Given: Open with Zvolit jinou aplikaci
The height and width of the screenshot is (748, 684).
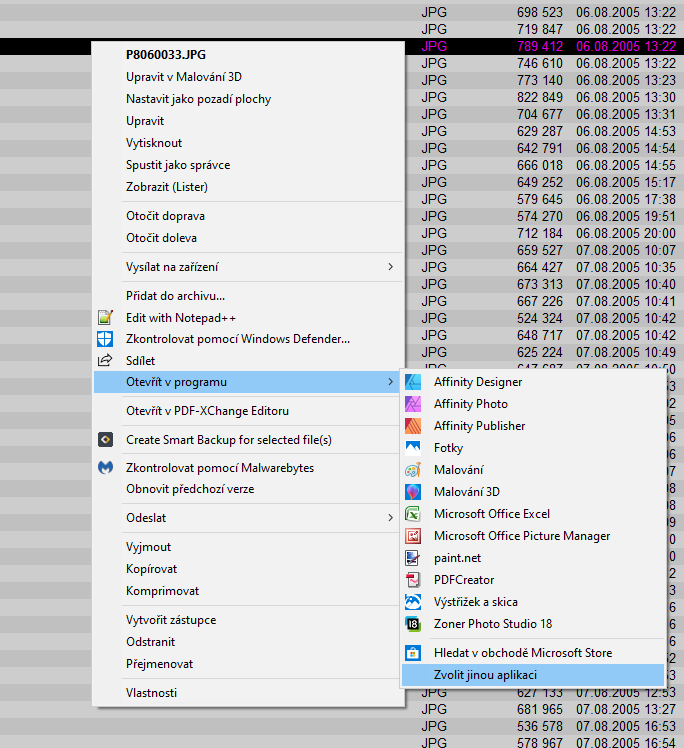Looking at the screenshot, I should click(x=533, y=675).
